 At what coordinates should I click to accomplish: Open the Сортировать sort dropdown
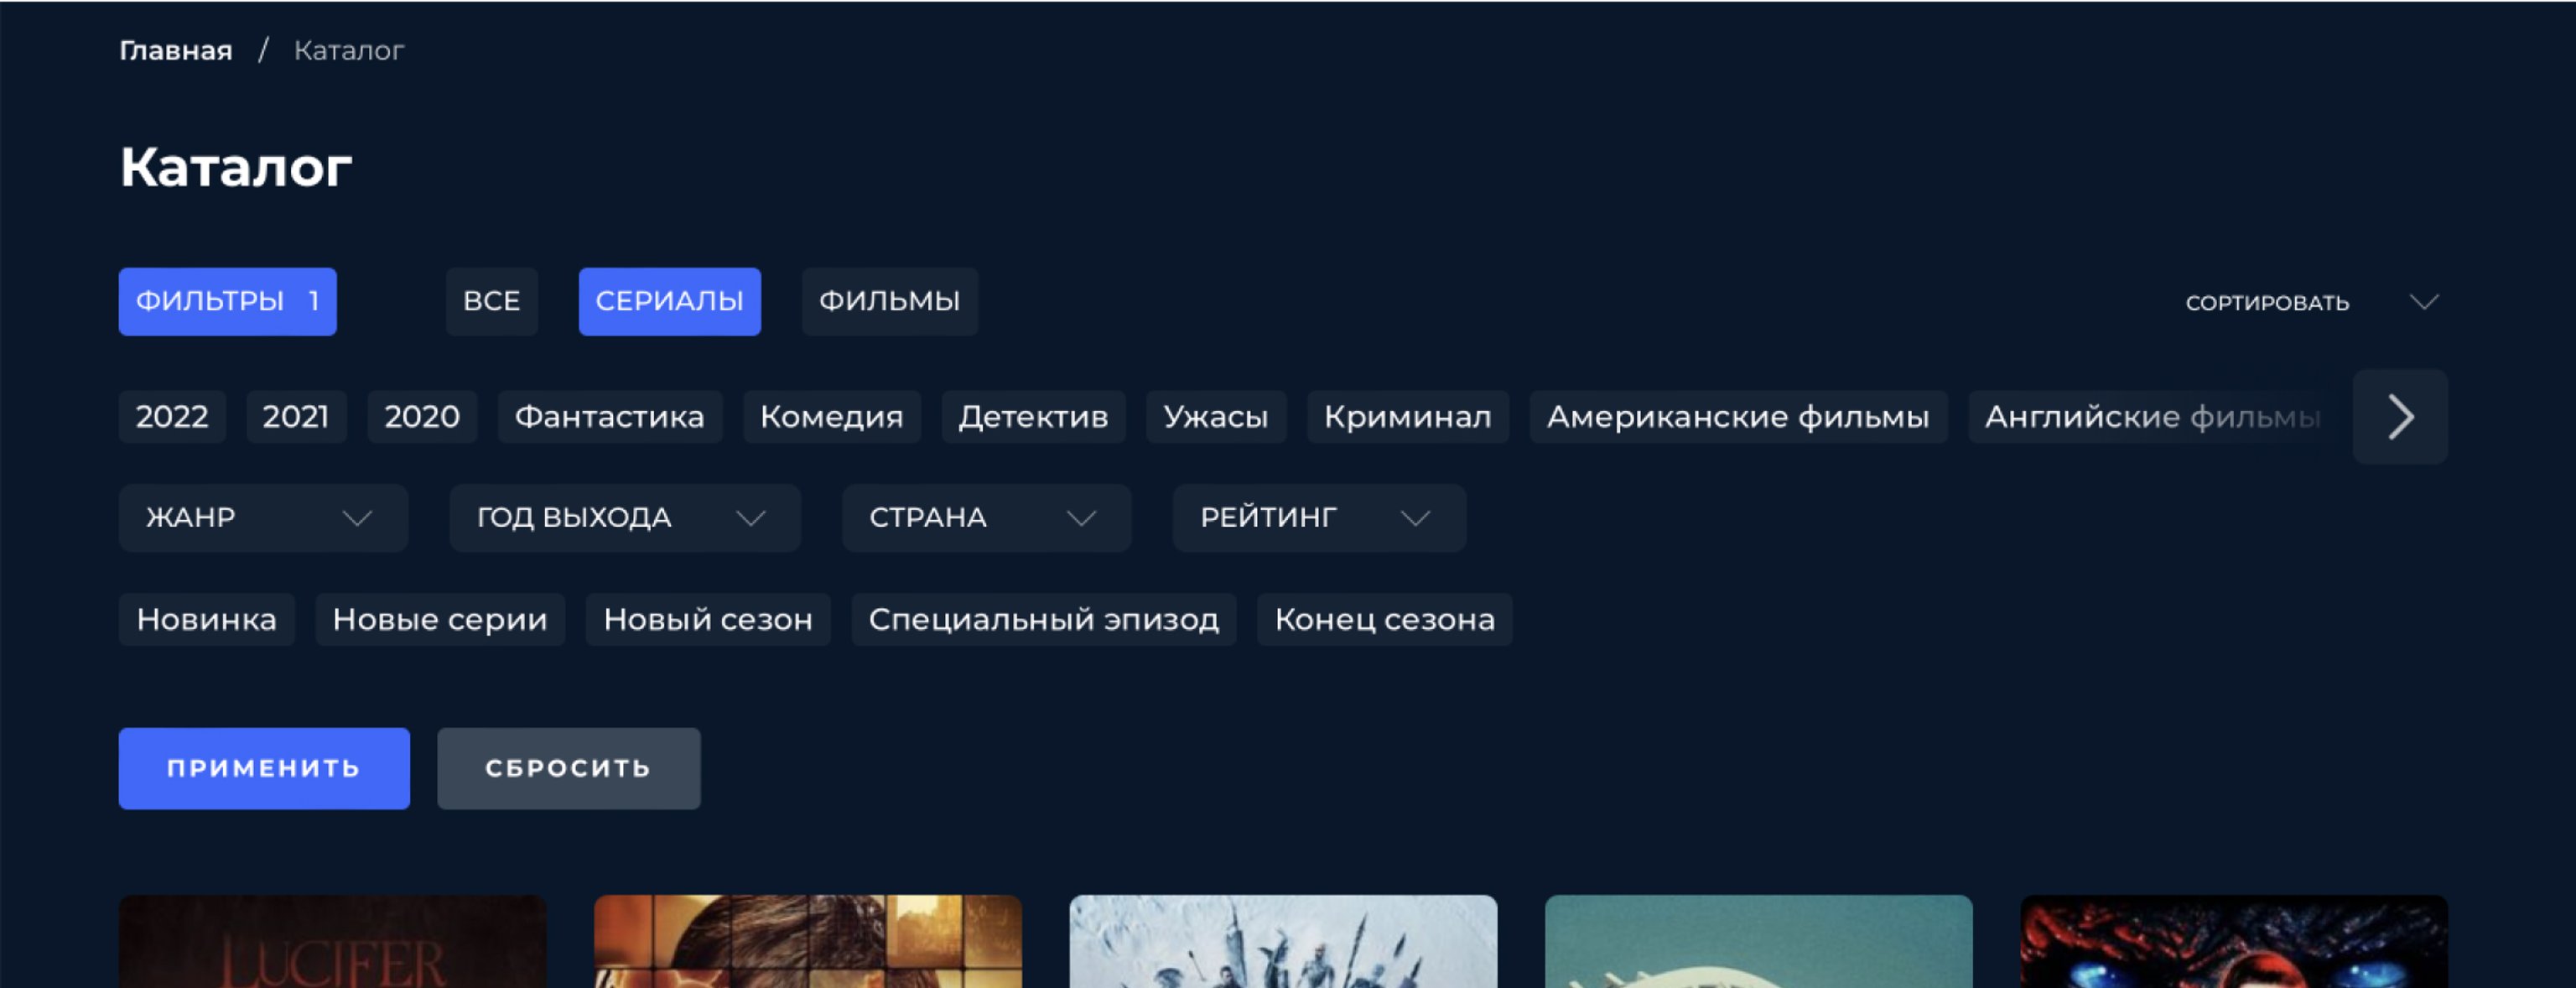click(x=2310, y=302)
